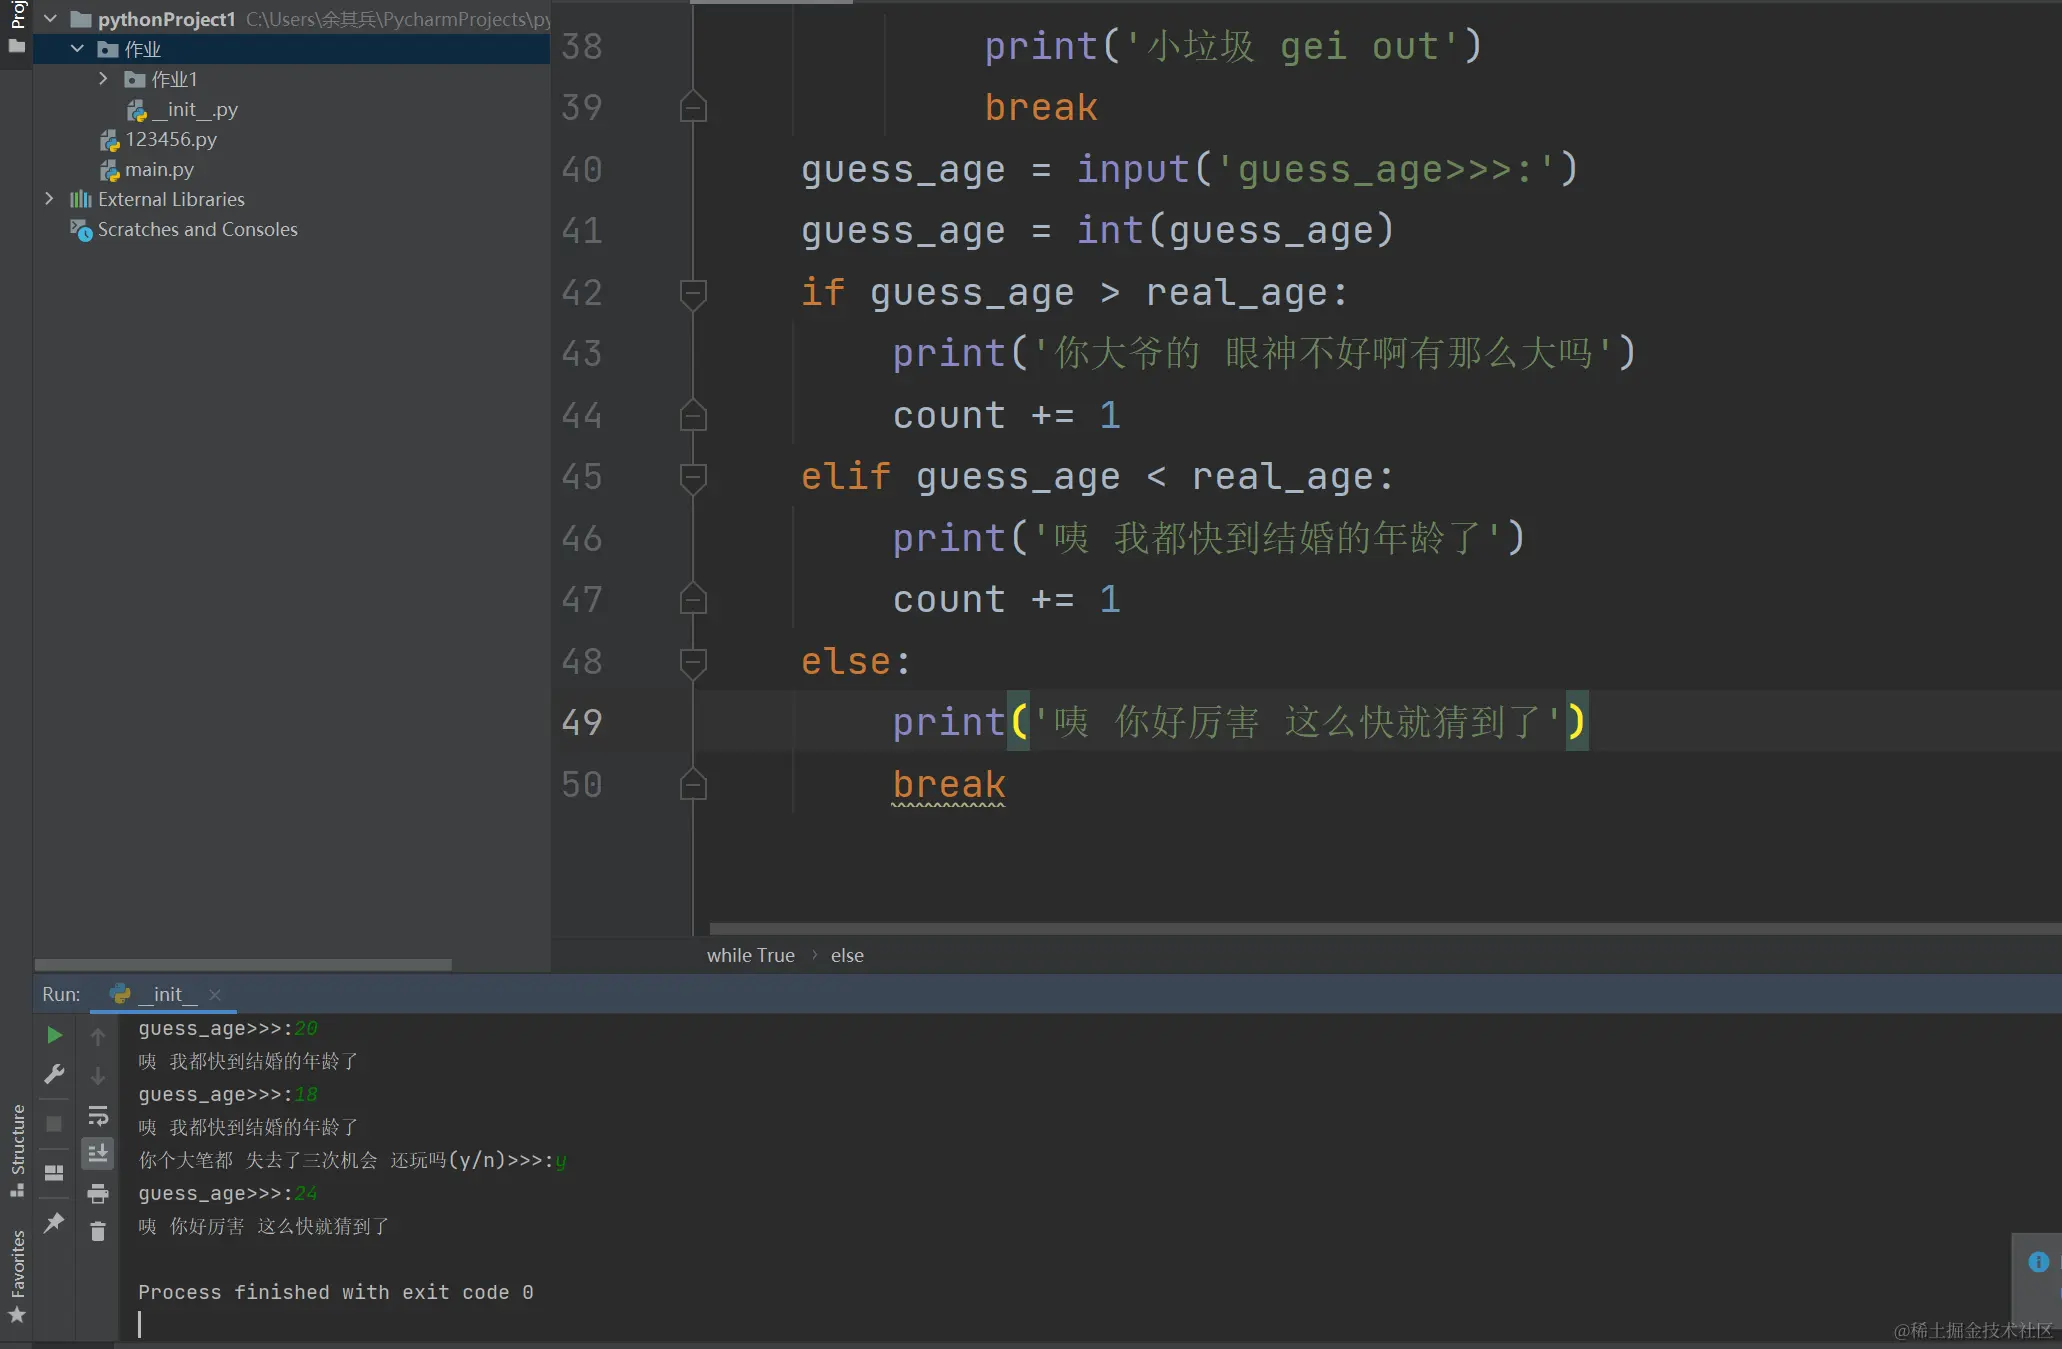Toggle the pin tab icon
The height and width of the screenshot is (1349, 2062).
point(54,1222)
